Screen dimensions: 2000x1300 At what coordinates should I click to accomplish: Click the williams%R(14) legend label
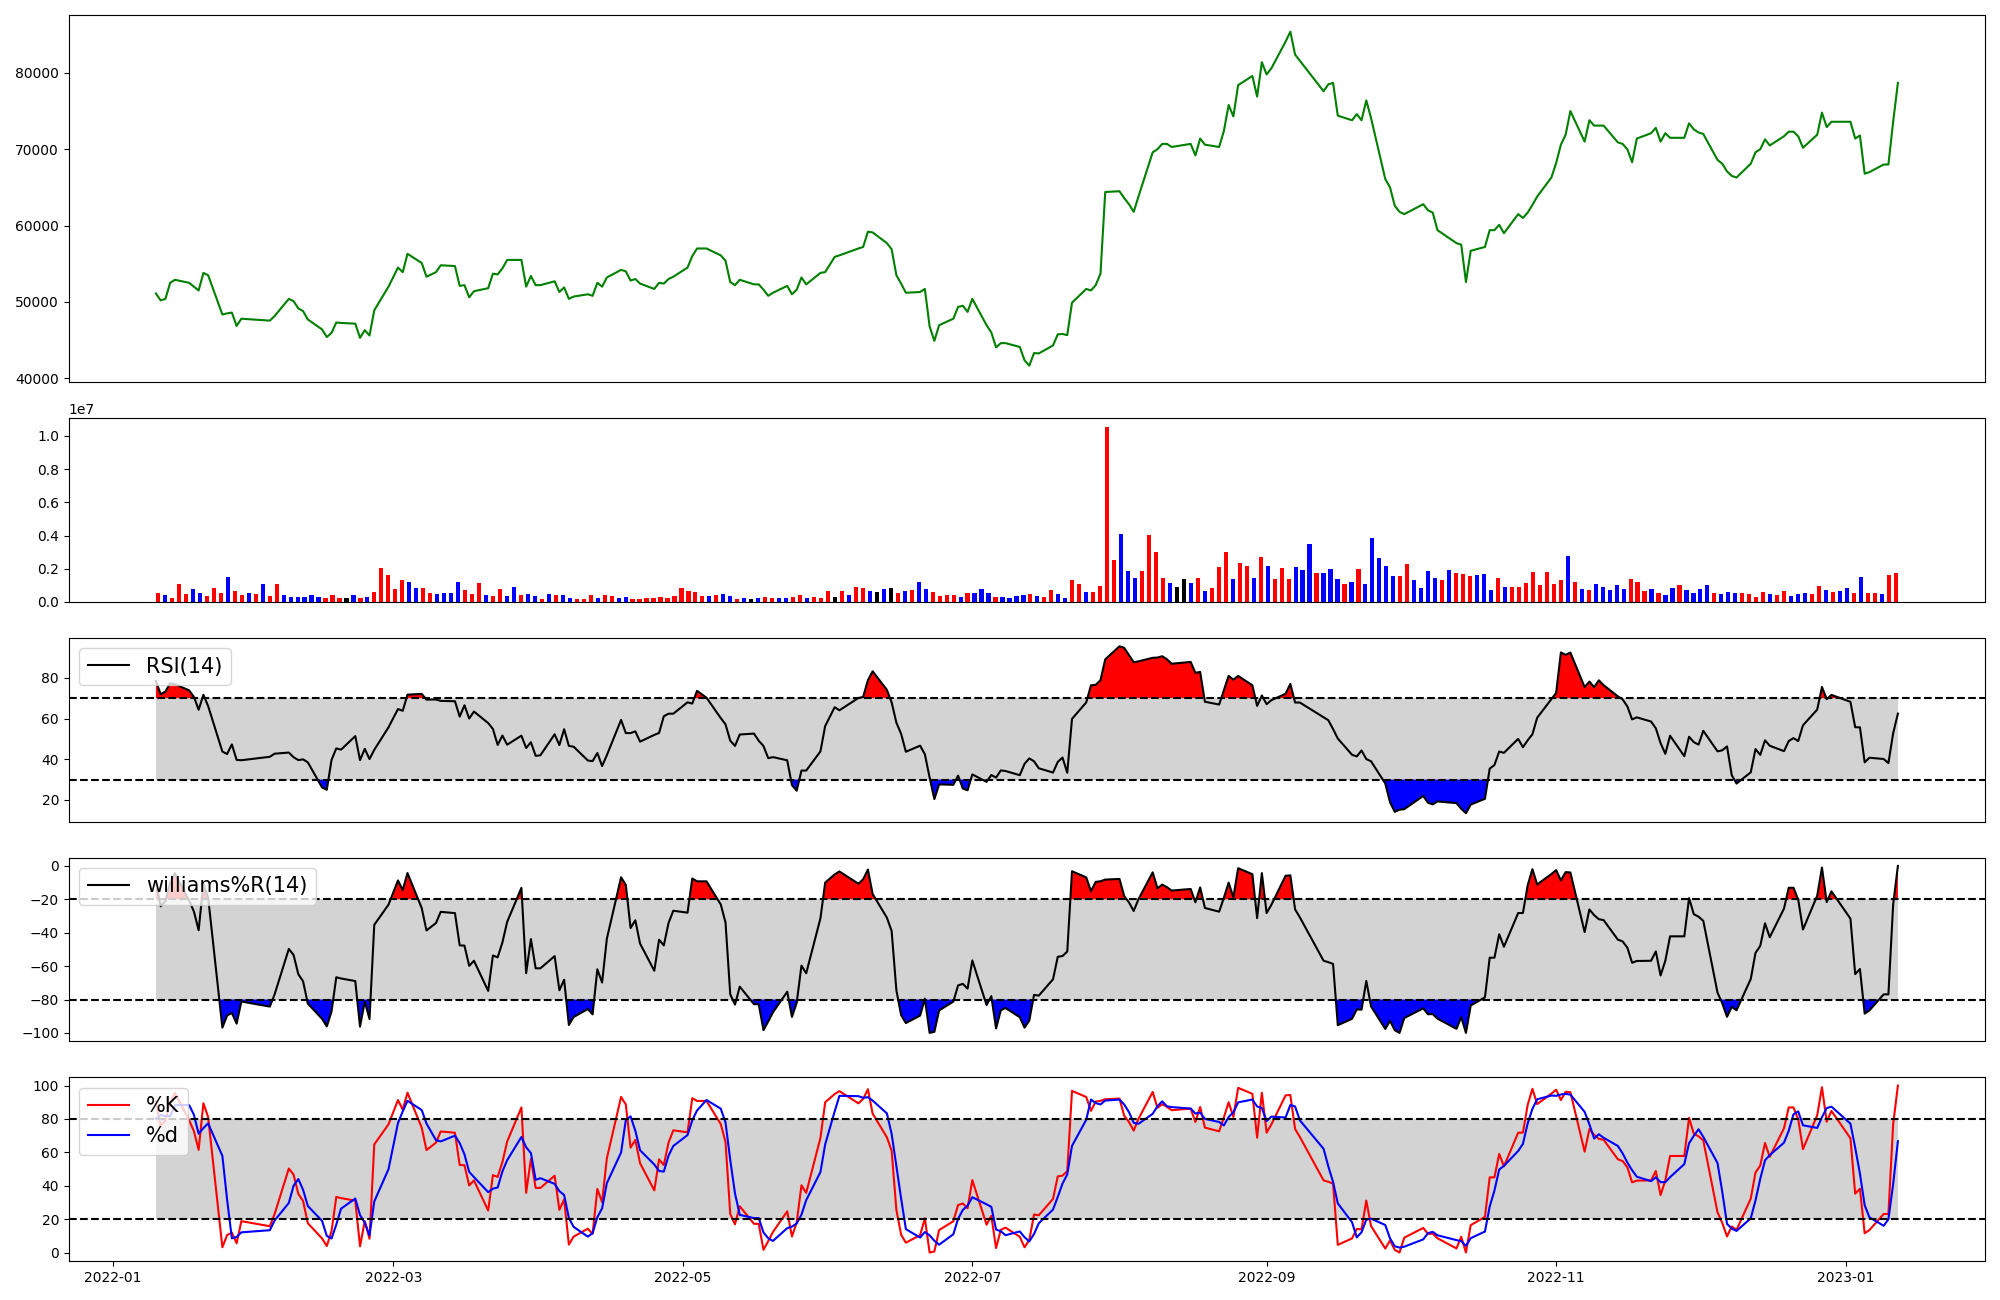coord(226,885)
